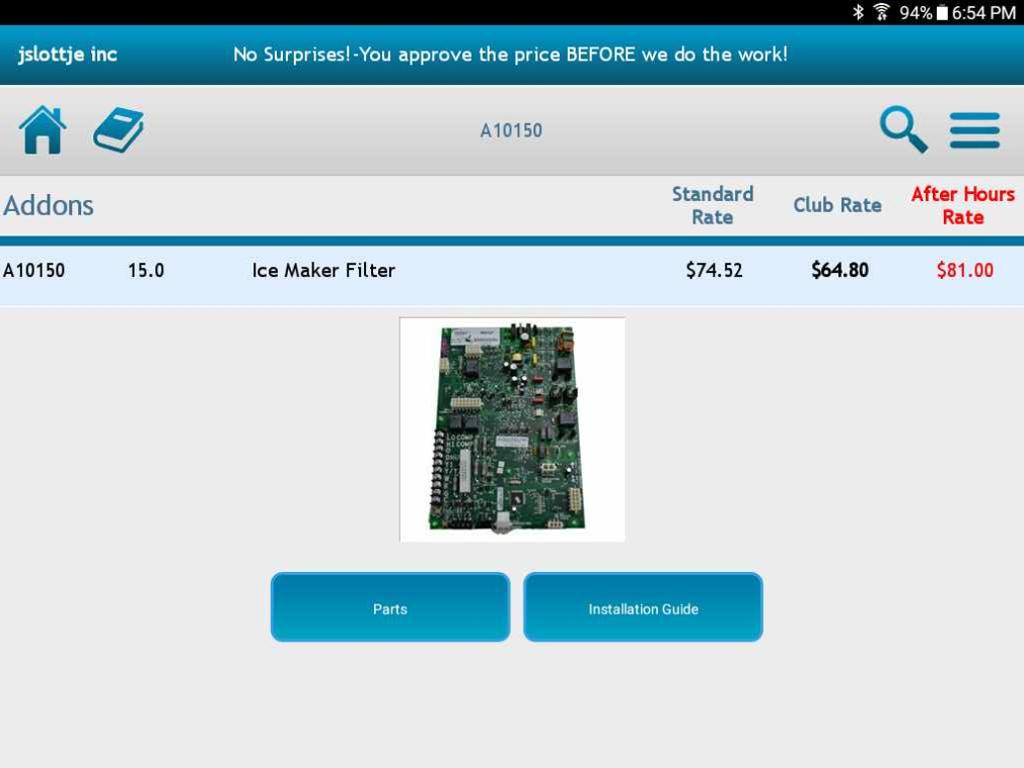Tap the Wi-Fi status icon
Image resolution: width=1024 pixels, height=768 pixels.
click(882, 12)
